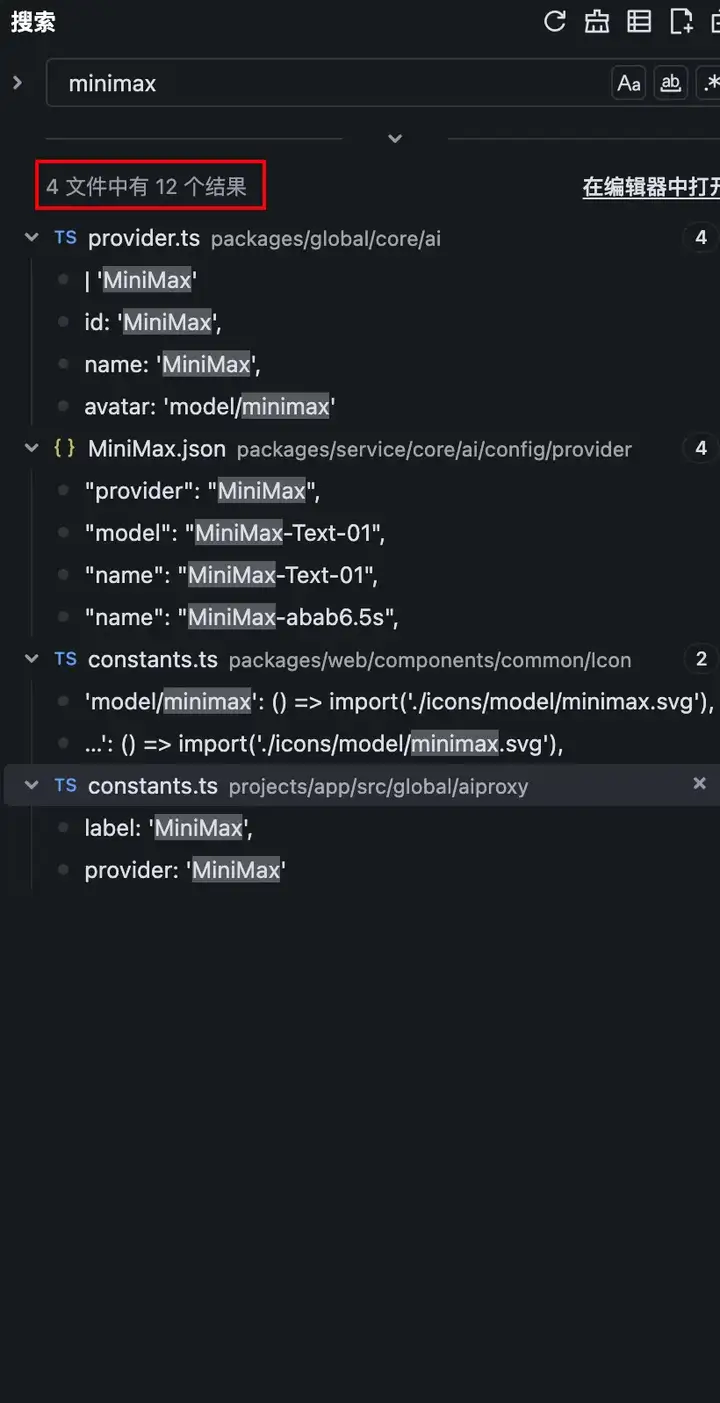Open results in editor link
The image size is (720, 1403).
tap(651, 187)
